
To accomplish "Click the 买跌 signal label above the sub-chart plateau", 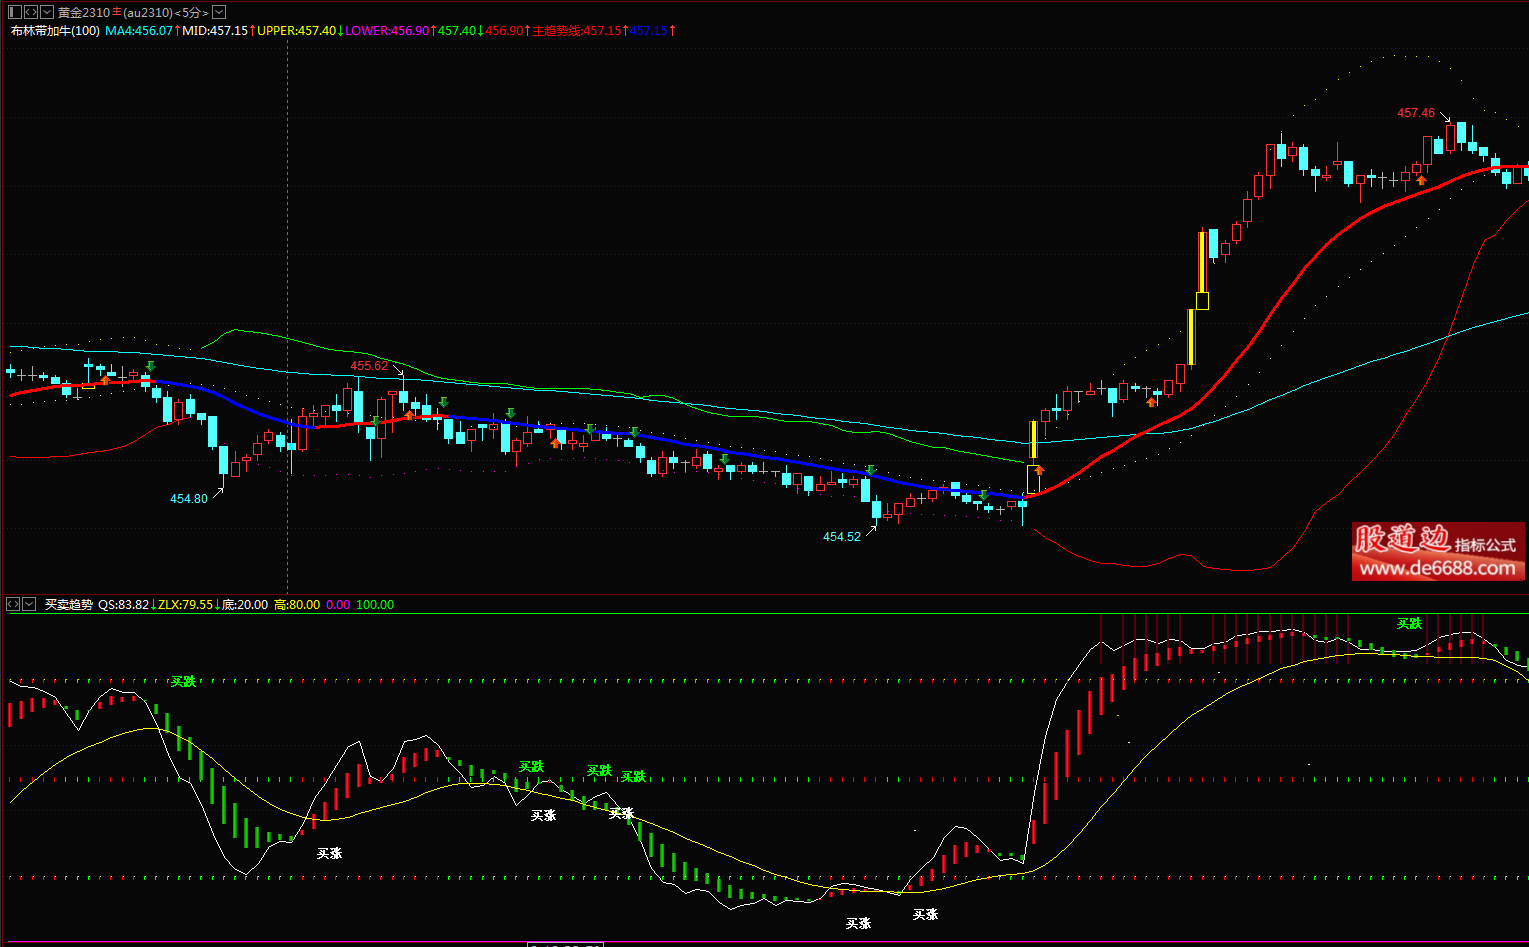I will (1409, 624).
